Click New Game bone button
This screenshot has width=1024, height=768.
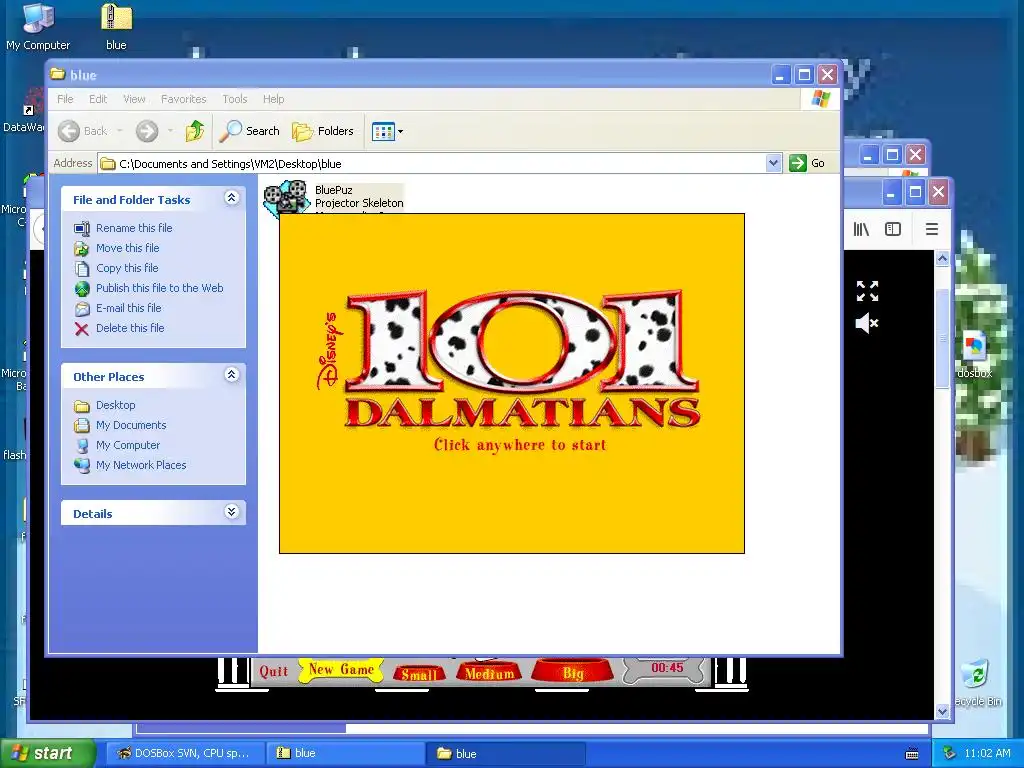[x=341, y=670]
